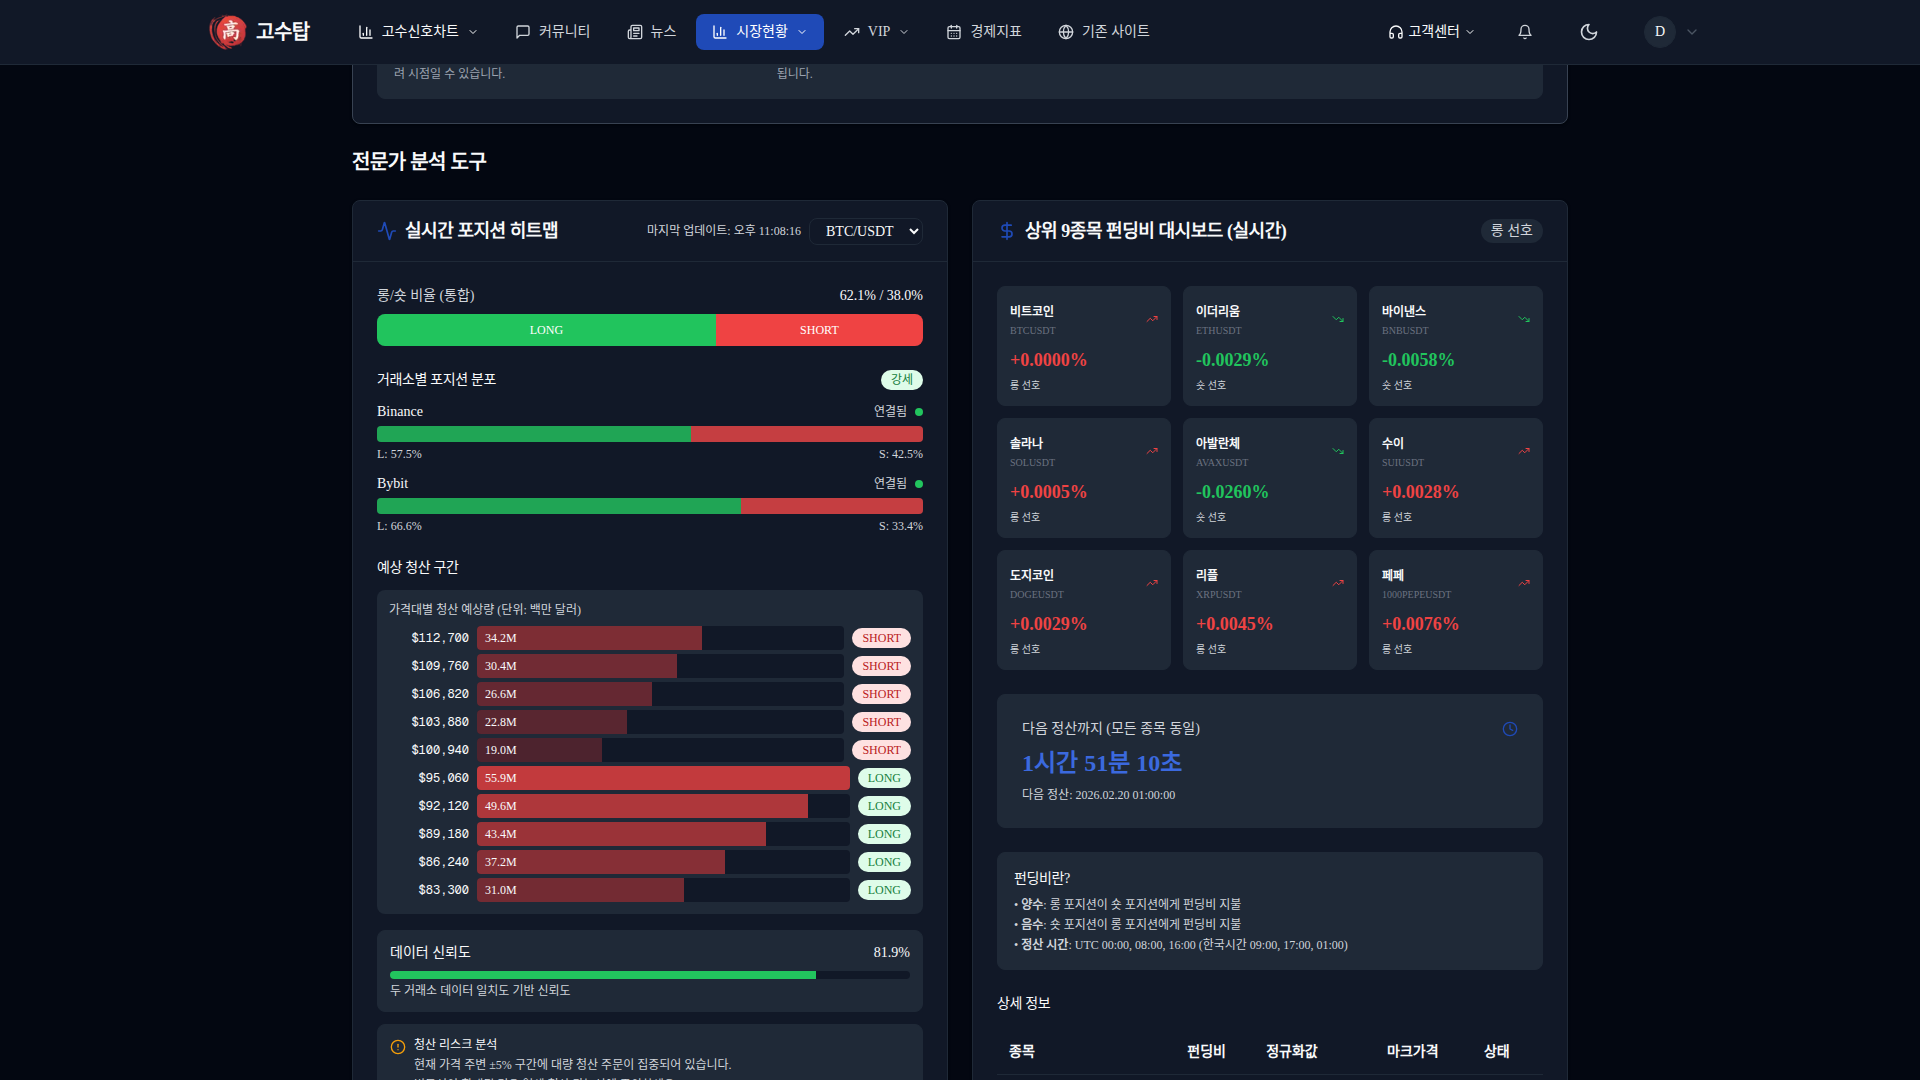The height and width of the screenshot is (1080, 1920).
Task: Click the clock icon in settlement countdown card
Action: (x=1509, y=729)
